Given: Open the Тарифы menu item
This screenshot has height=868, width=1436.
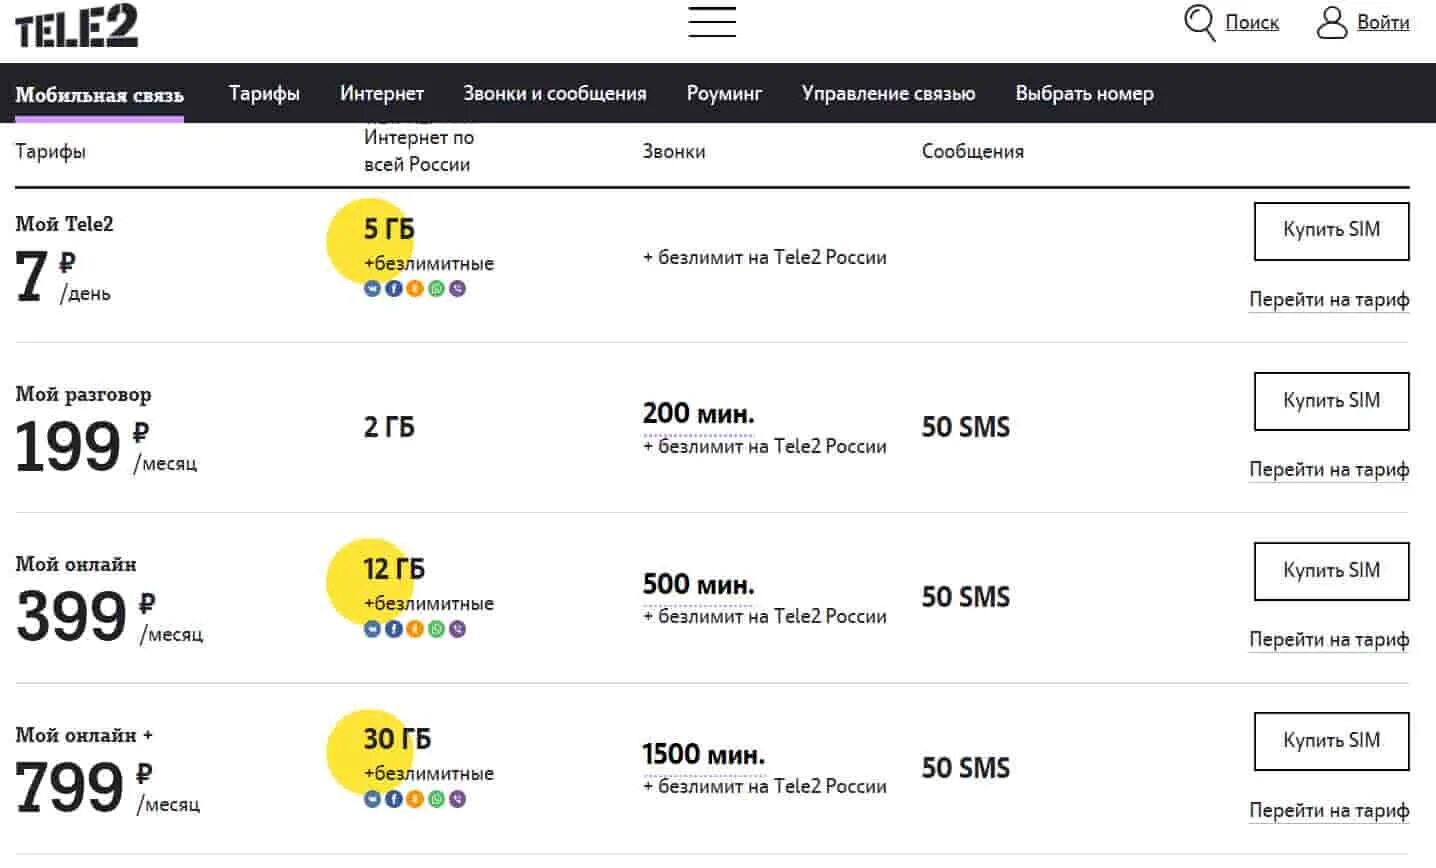Looking at the screenshot, I should click(264, 93).
